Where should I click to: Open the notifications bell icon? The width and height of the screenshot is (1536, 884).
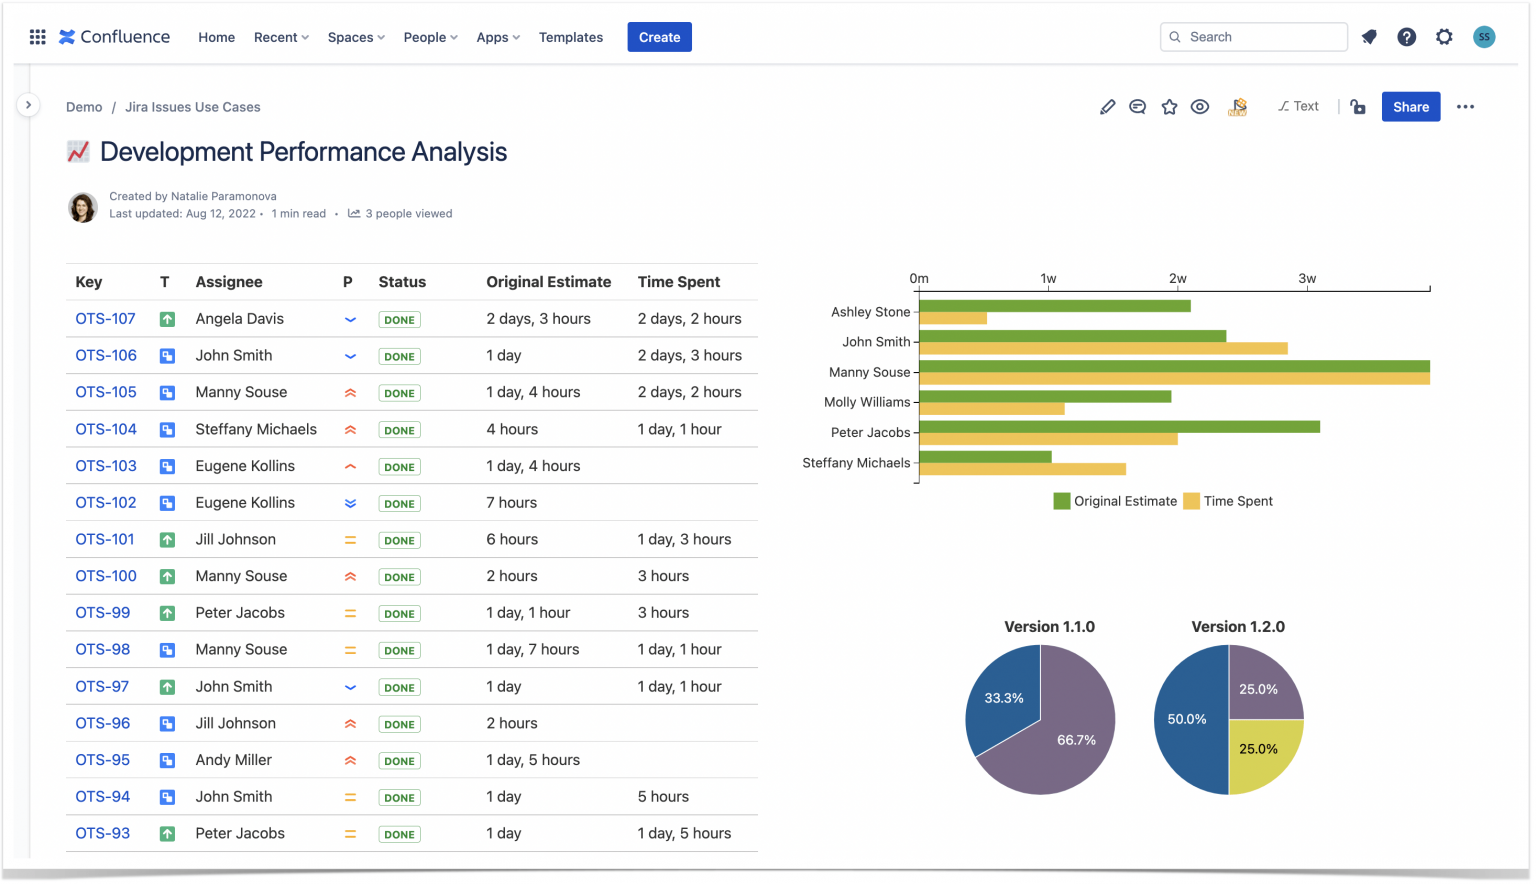(x=1369, y=37)
